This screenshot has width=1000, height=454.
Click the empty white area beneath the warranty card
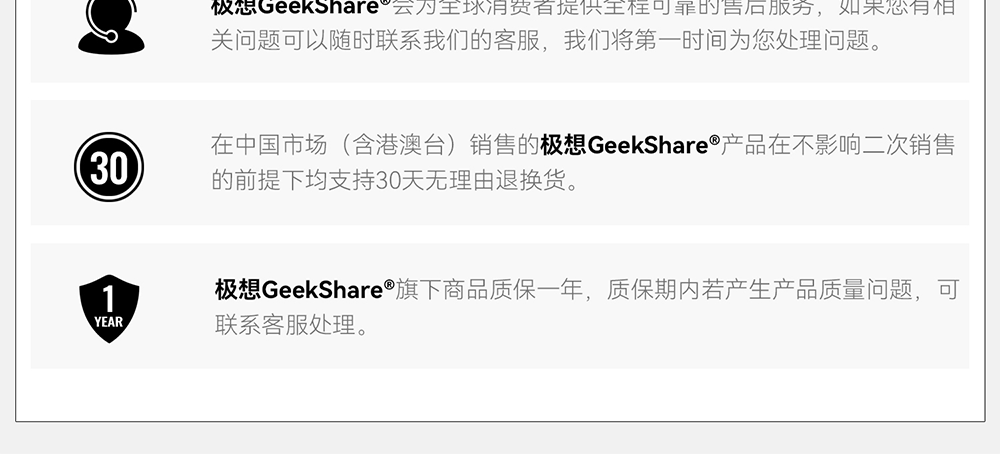(499, 394)
